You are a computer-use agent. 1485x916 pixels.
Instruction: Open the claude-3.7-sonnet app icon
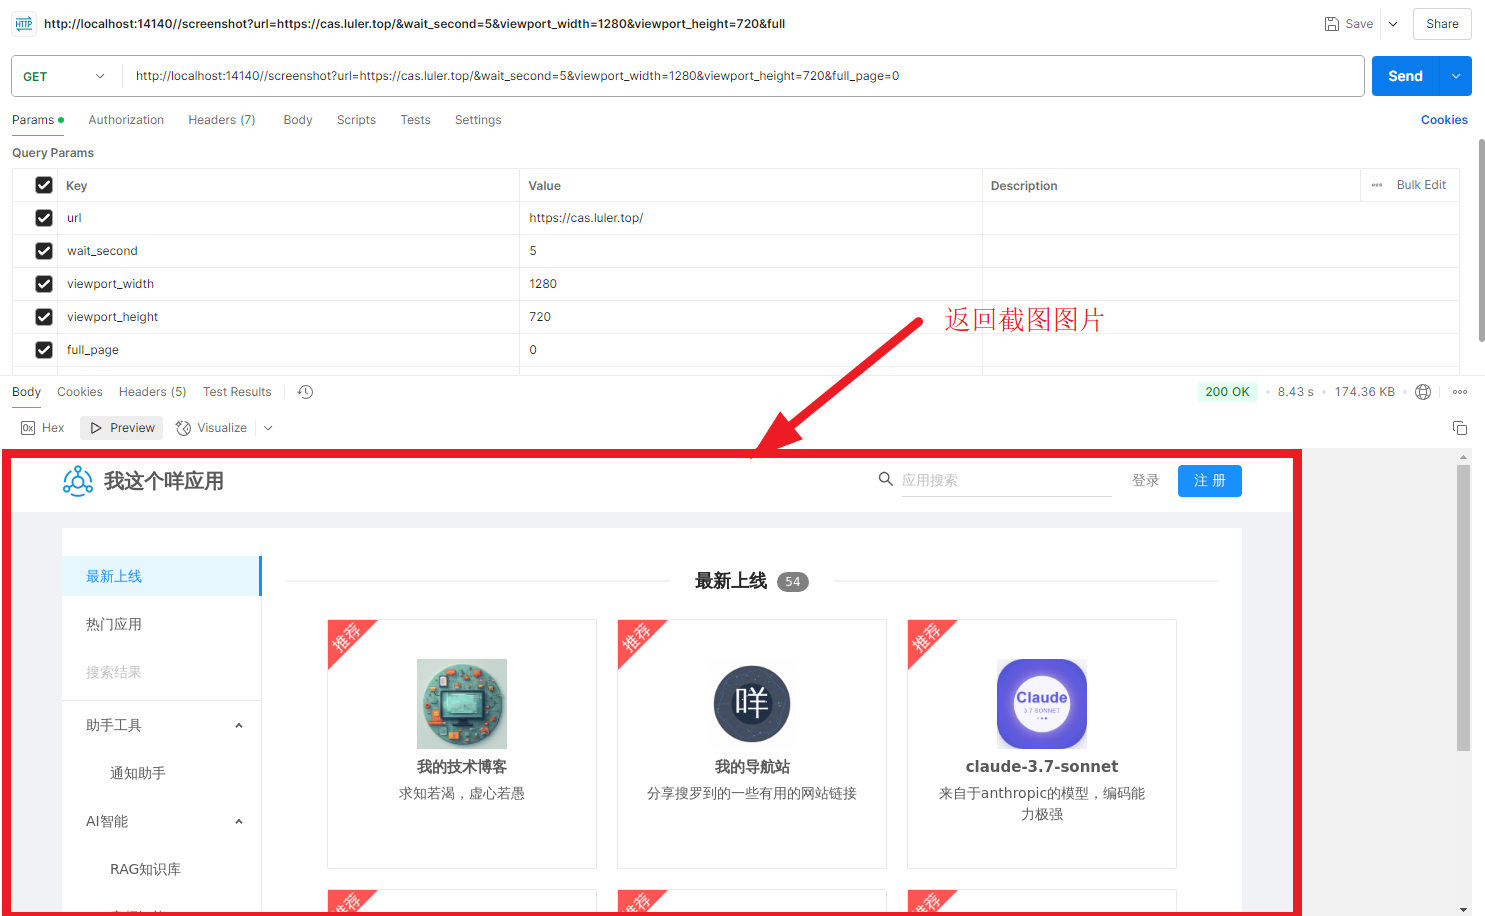pos(1042,704)
